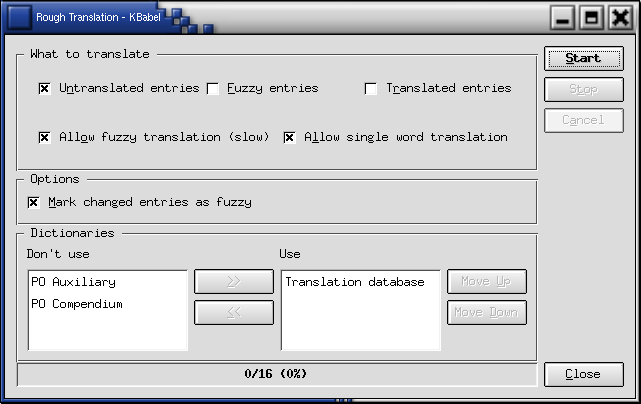Click the Move Up button
The image size is (641, 404).
tap(486, 281)
